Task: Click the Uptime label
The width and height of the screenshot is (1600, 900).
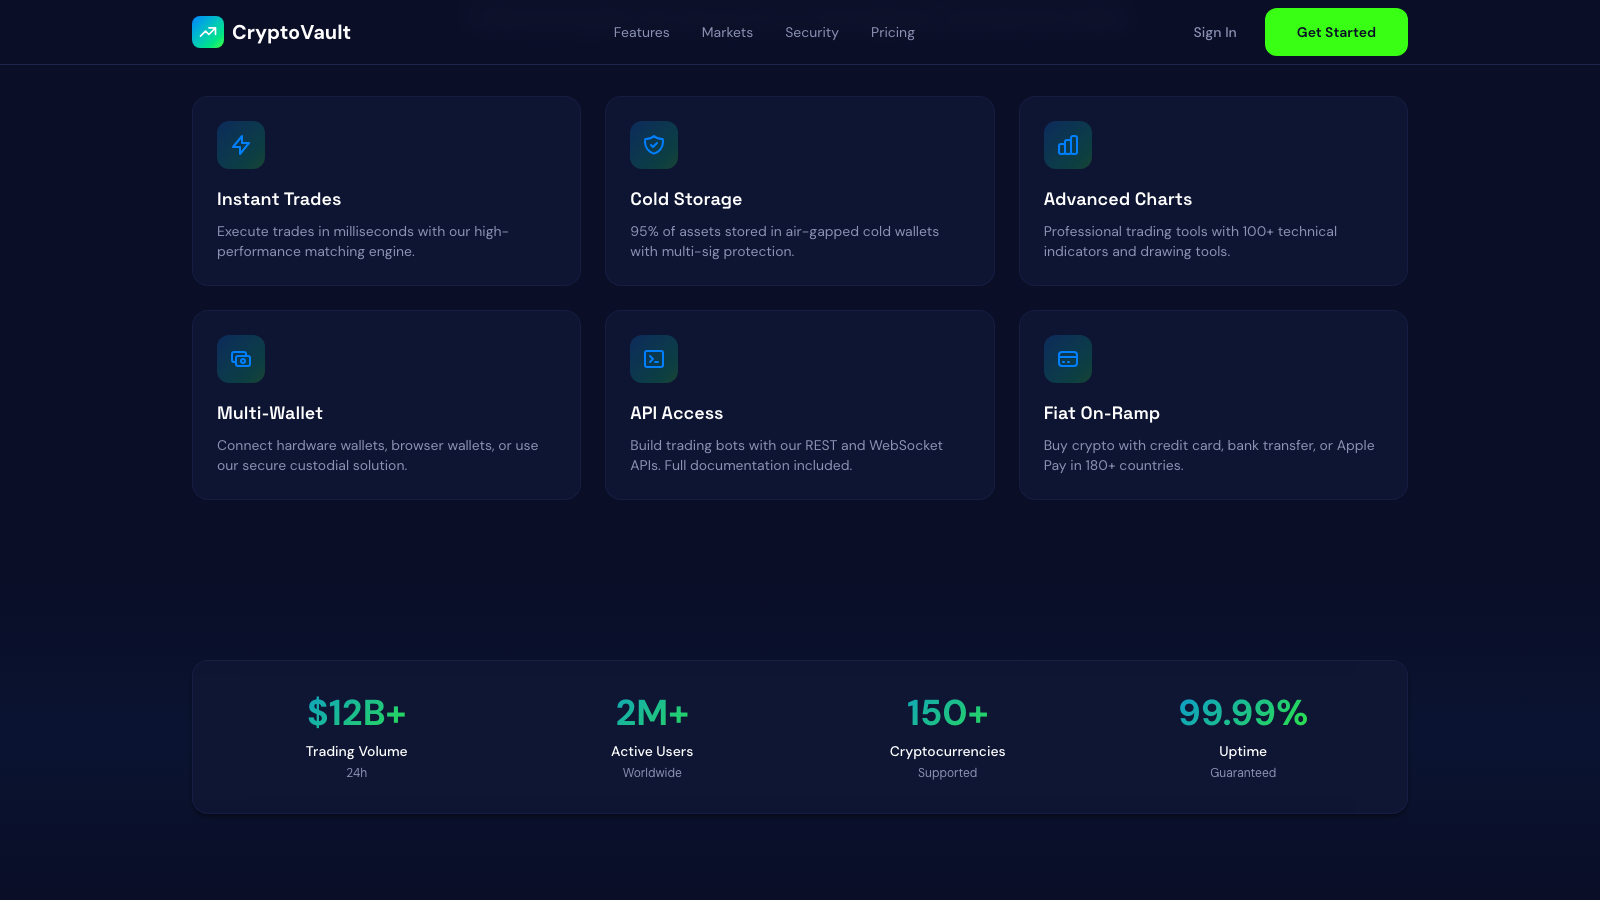Action: pyautogui.click(x=1243, y=751)
